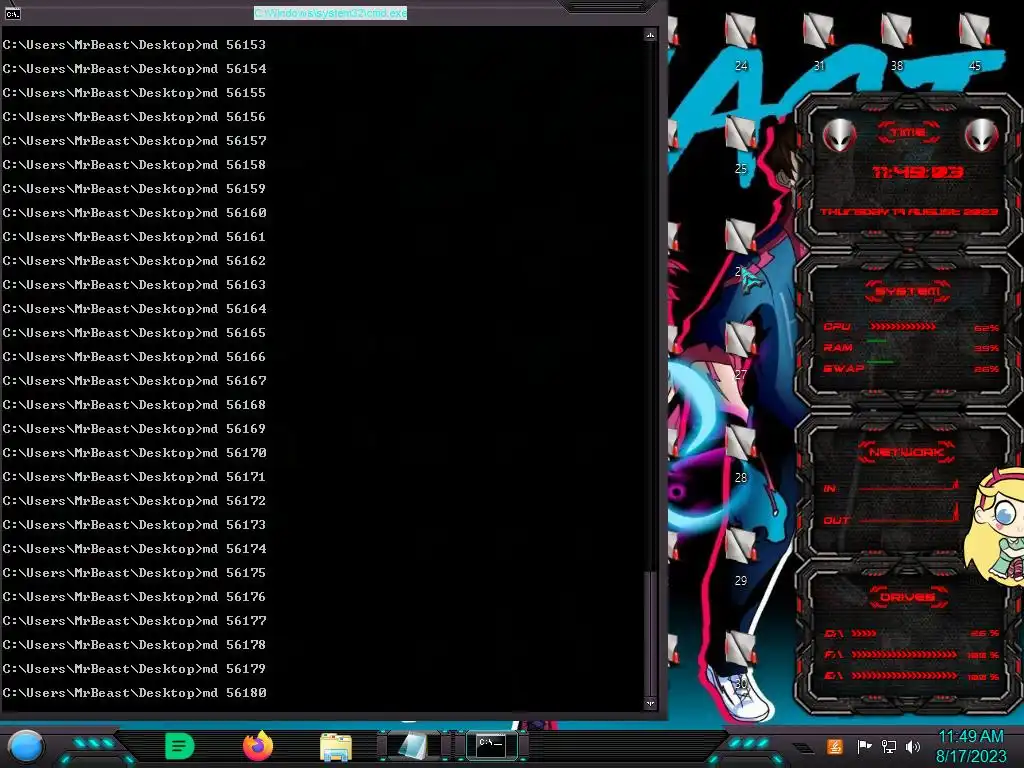Click the CPU usage bar

(903, 327)
